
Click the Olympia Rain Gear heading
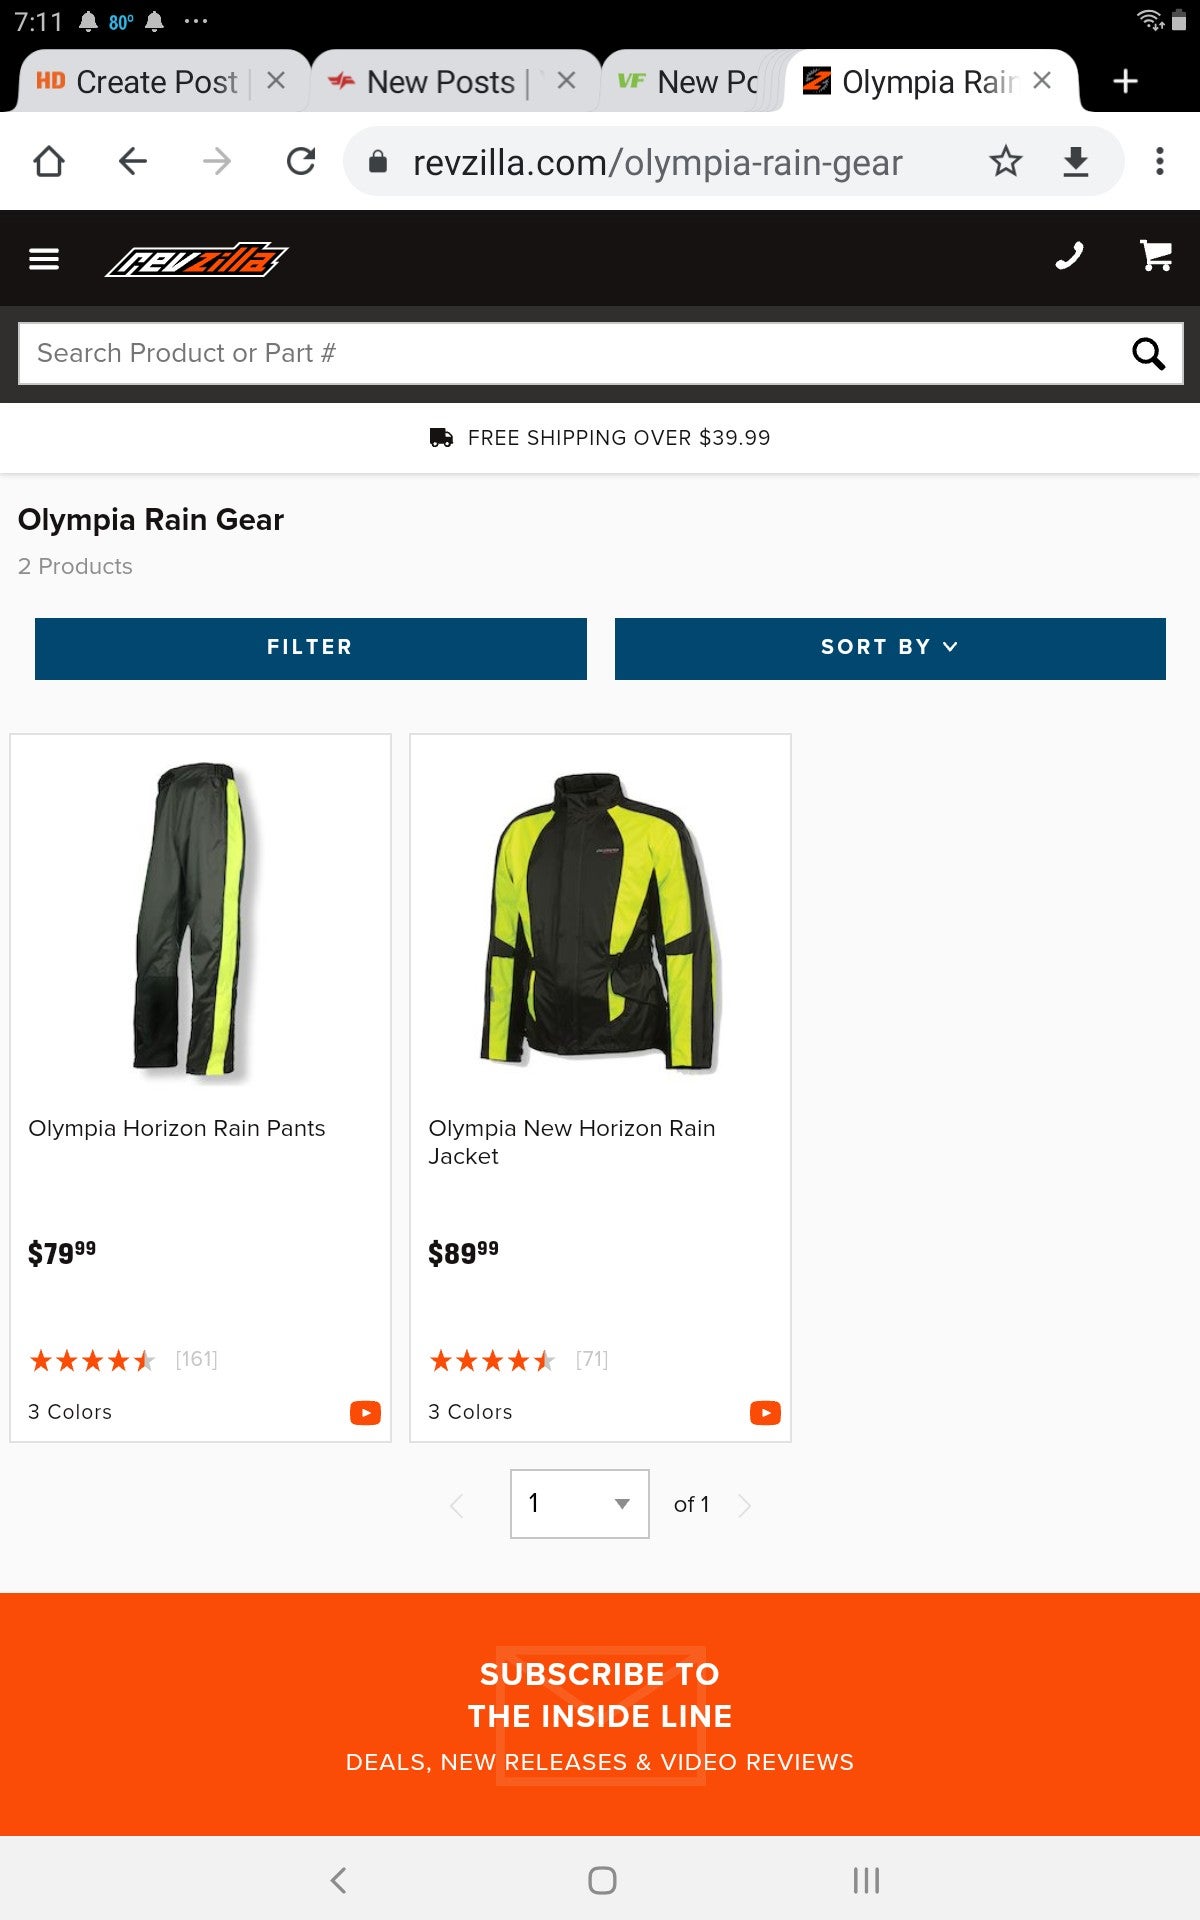(x=151, y=520)
